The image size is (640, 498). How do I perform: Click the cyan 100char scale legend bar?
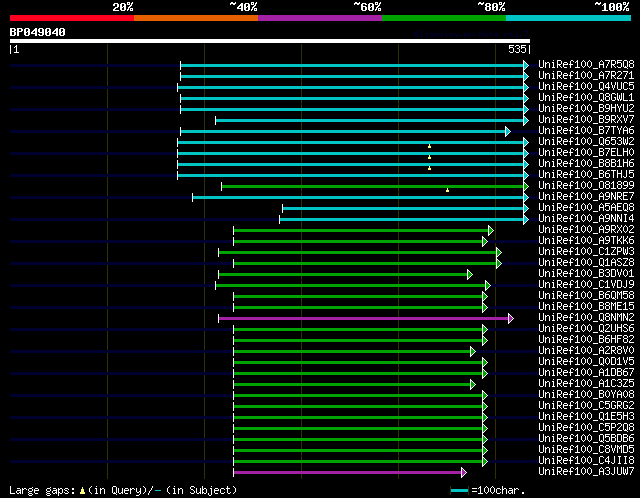[x=460, y=490]
